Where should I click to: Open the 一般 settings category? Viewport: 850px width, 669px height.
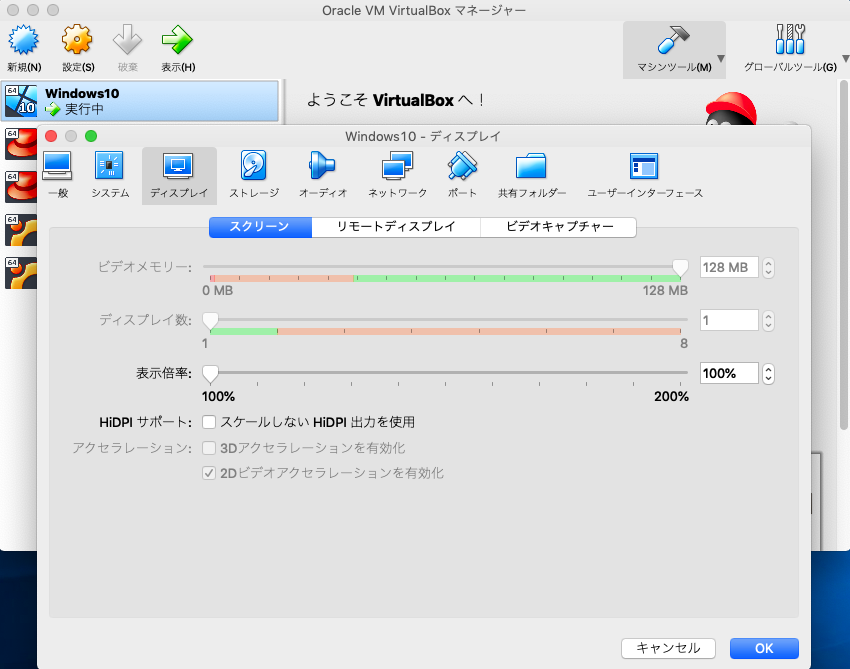point(57,176)
